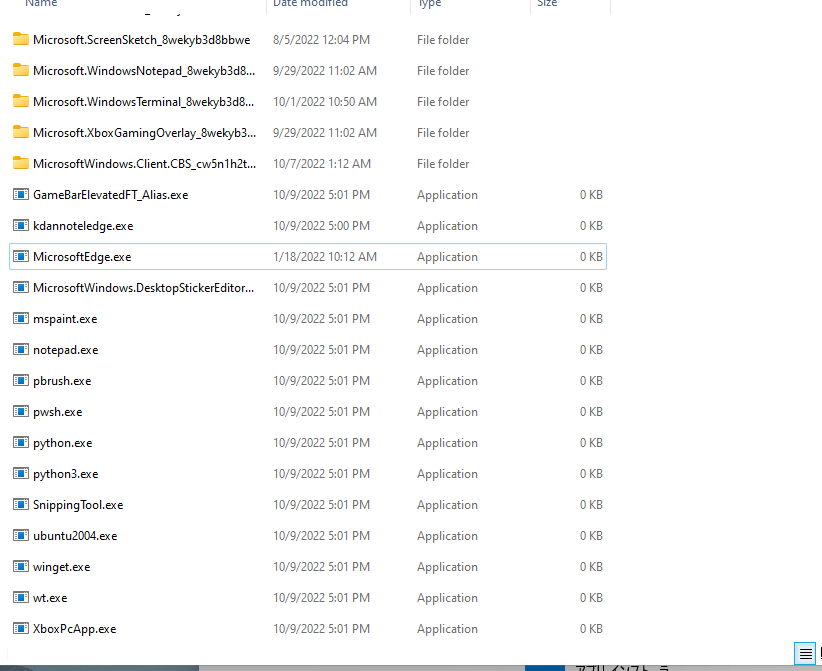Select the winget.exe entry
Image resolution: width=822 pixels, height=671 pixels.
point(61,567)
